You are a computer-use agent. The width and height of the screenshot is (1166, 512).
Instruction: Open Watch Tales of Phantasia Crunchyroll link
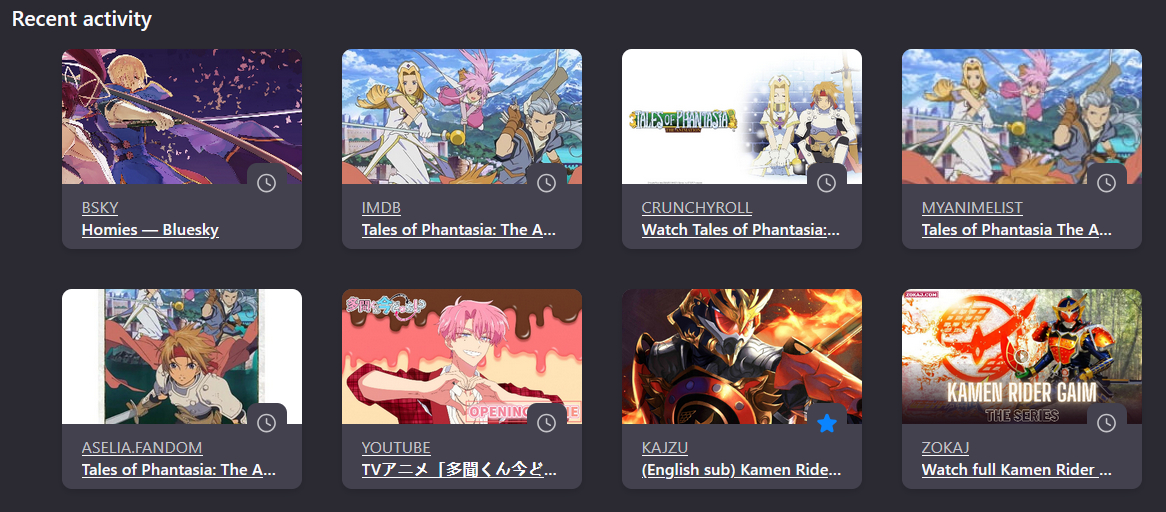[x=741, y=230]
